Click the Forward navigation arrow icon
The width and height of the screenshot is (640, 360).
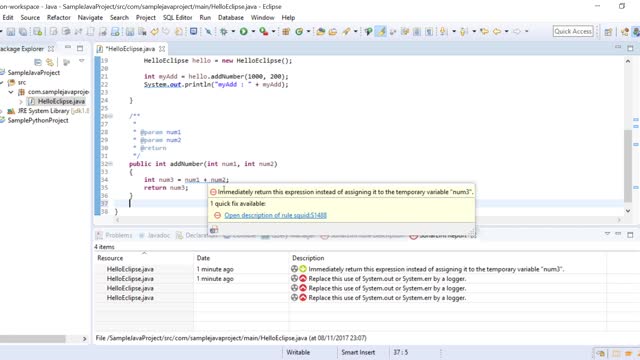coord(517,31)
